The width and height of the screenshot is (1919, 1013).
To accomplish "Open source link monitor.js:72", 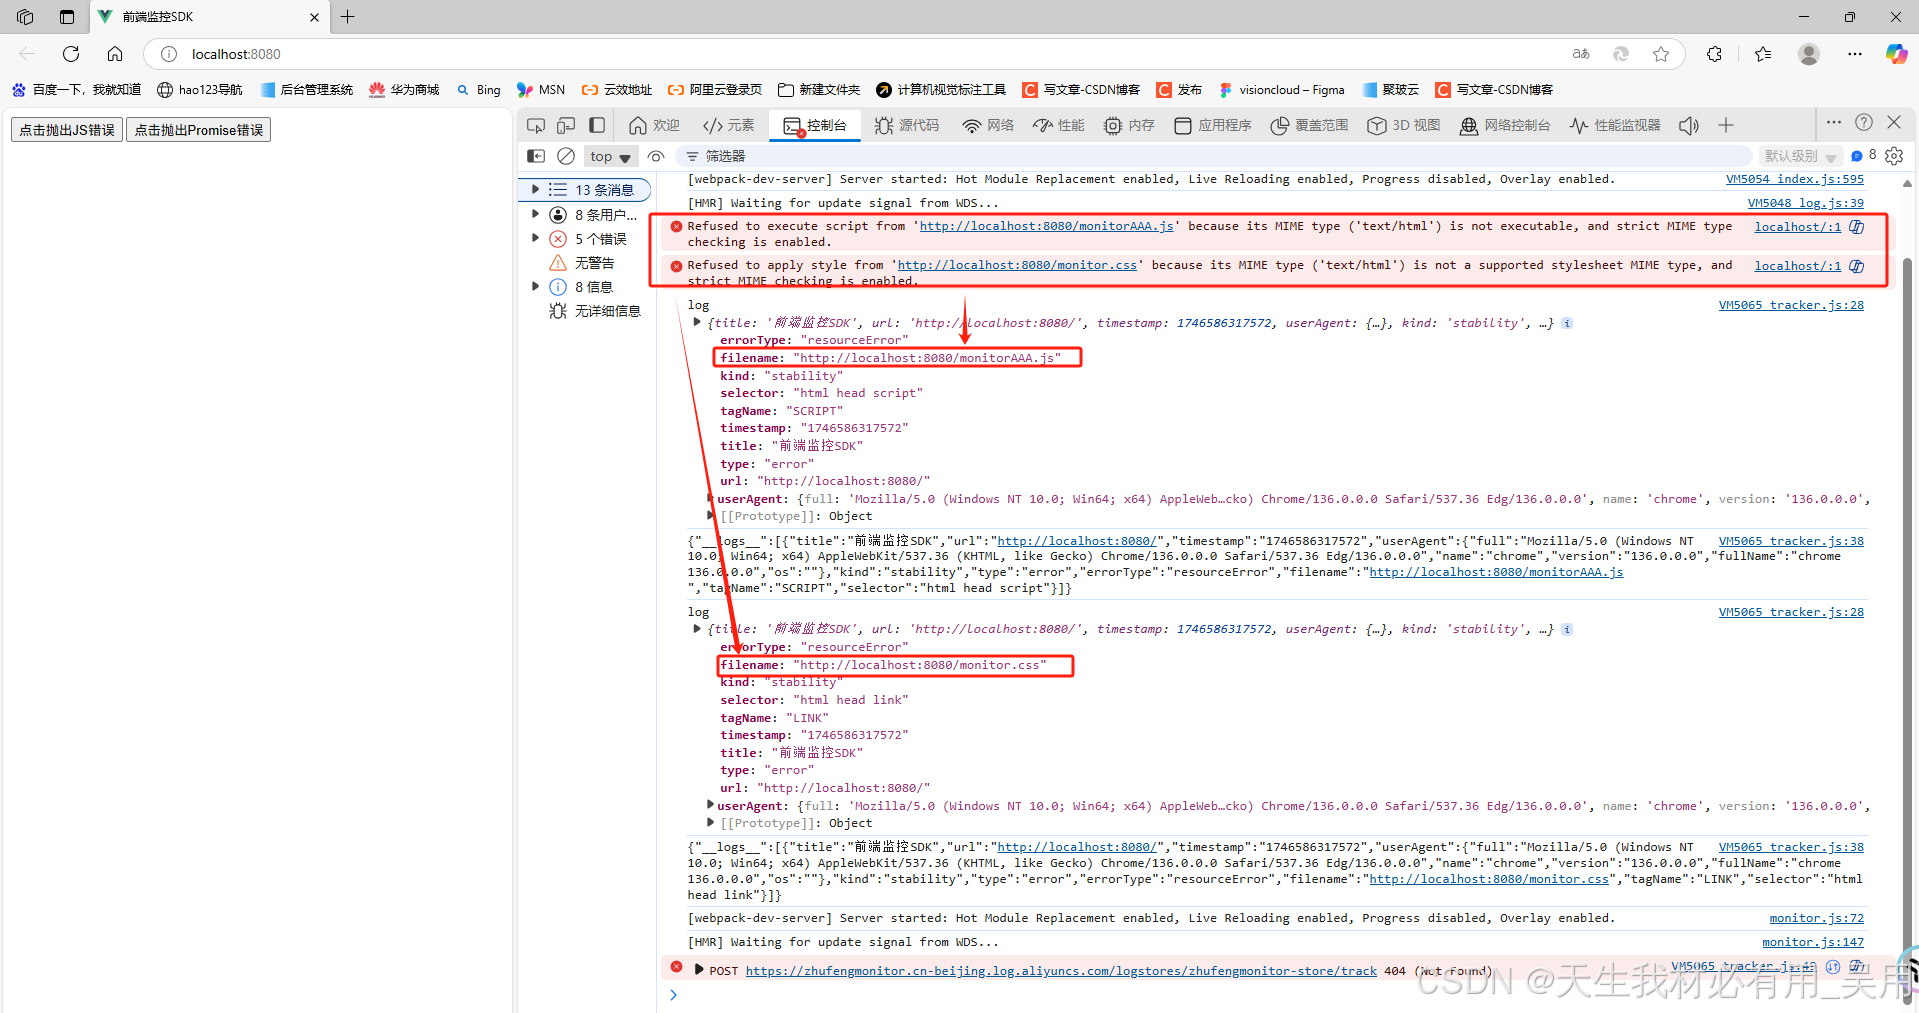I will coord(1816,918).
